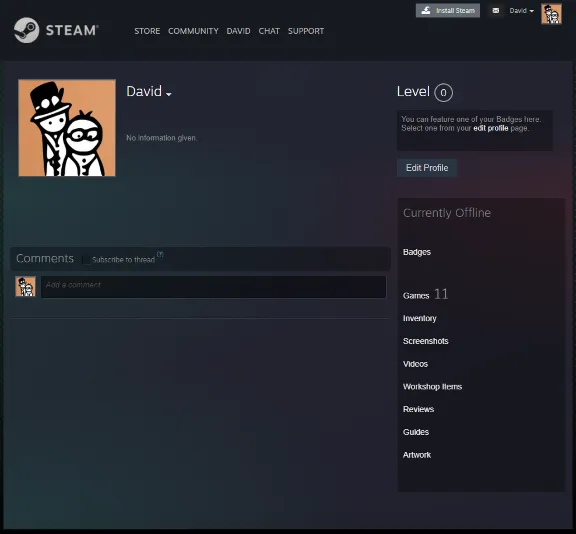Open the Games link in the sidebar
This screenshot has height=534, width=576.
tap(416, 296)
